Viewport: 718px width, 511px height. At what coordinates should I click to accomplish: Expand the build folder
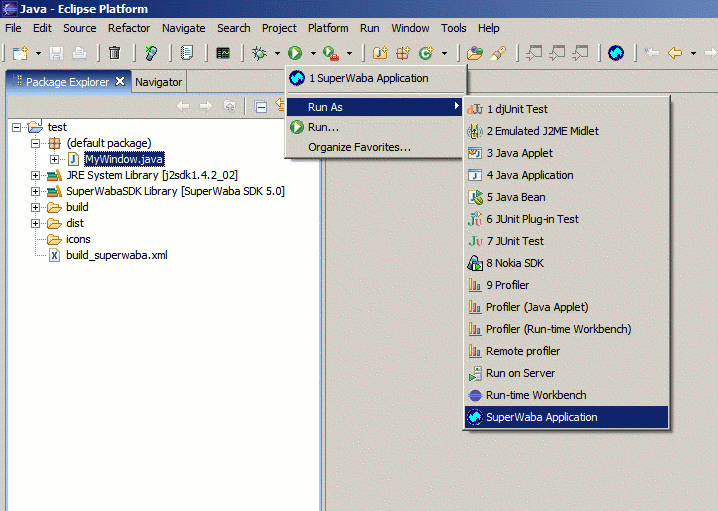[x=37, y=208]
